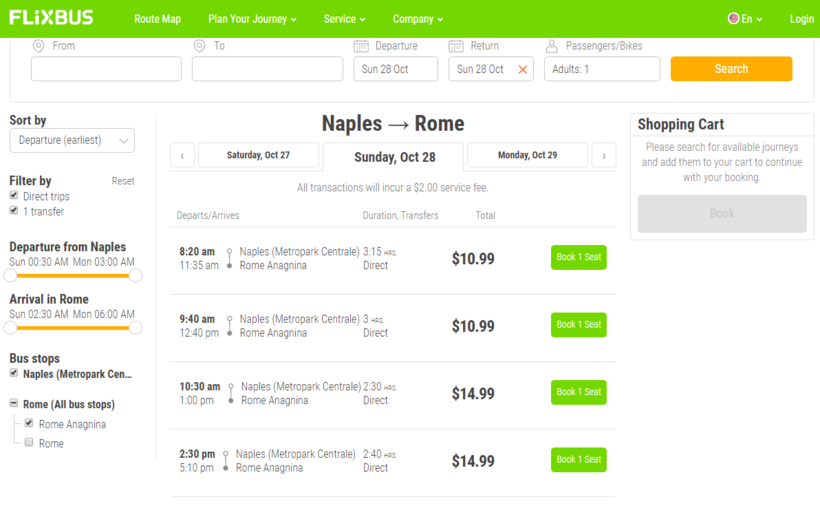The width and height of the screenshot is (820, 517).
Task: Switch to the Monday, Oct 29 tab
Action: [x=527, y=155]
